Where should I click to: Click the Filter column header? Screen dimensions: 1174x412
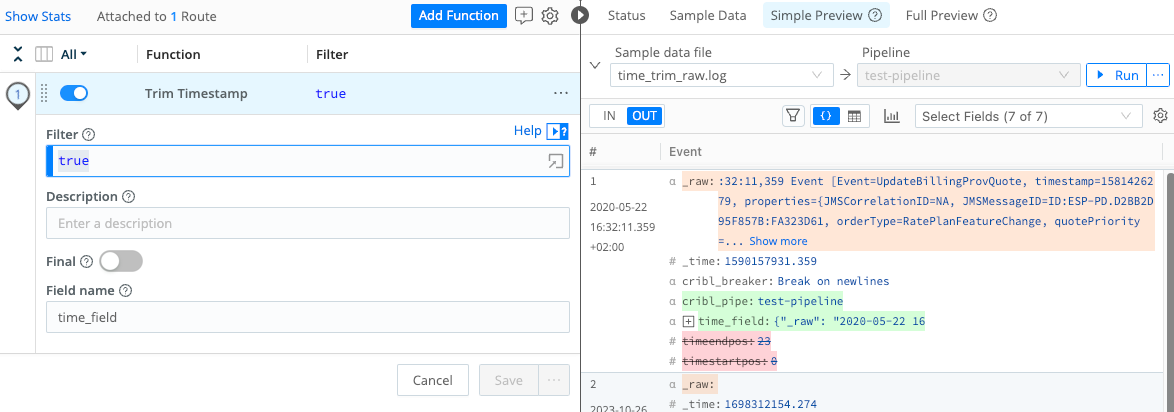332,54
